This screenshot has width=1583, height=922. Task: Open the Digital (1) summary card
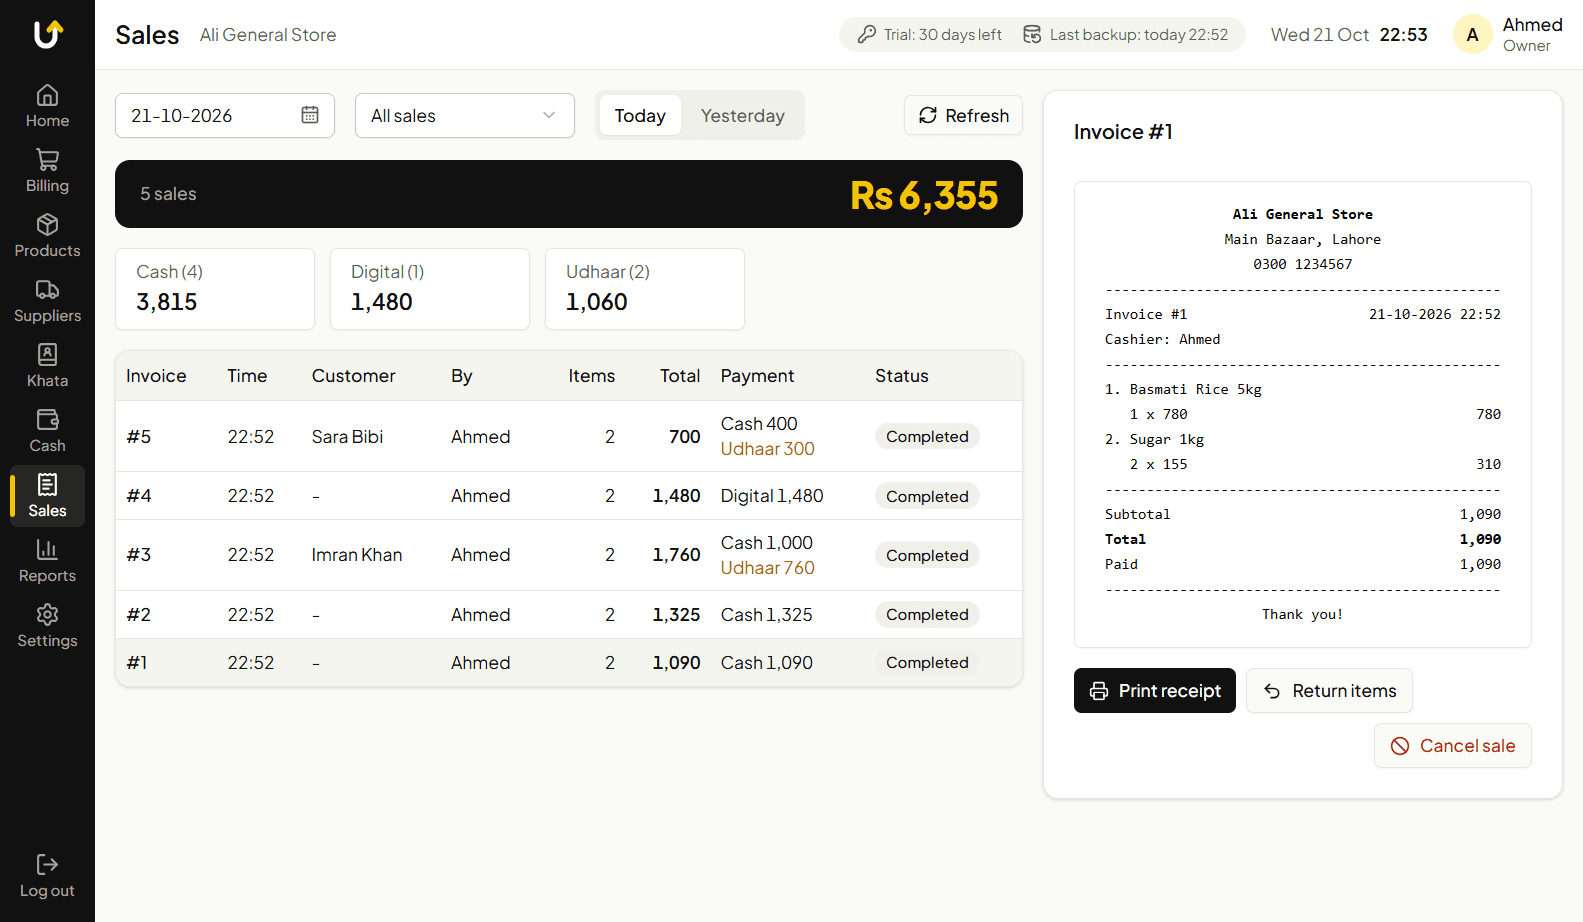click(x=430, y=289)
